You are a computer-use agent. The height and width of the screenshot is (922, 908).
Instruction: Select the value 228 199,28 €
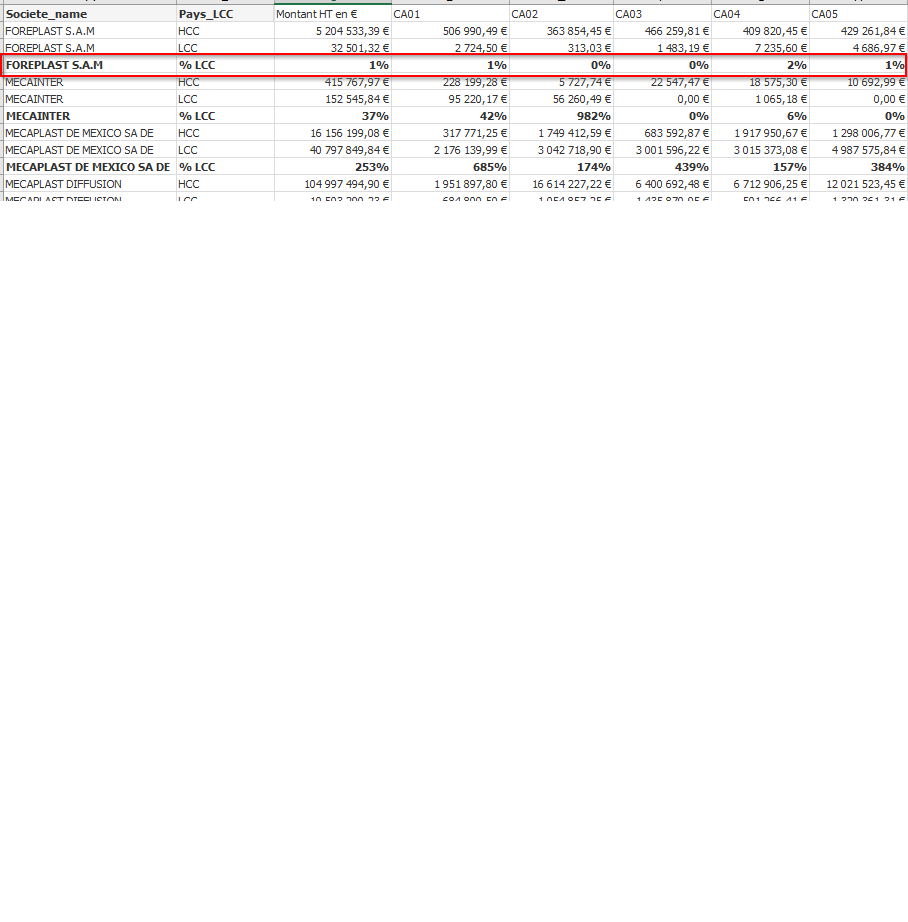pos(450,82)
